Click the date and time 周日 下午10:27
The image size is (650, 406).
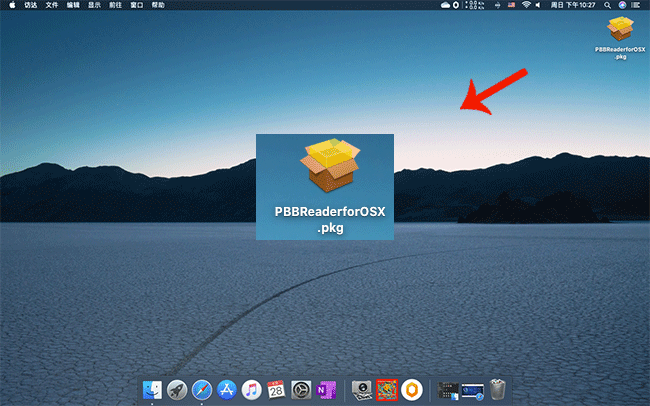point(572,5)
